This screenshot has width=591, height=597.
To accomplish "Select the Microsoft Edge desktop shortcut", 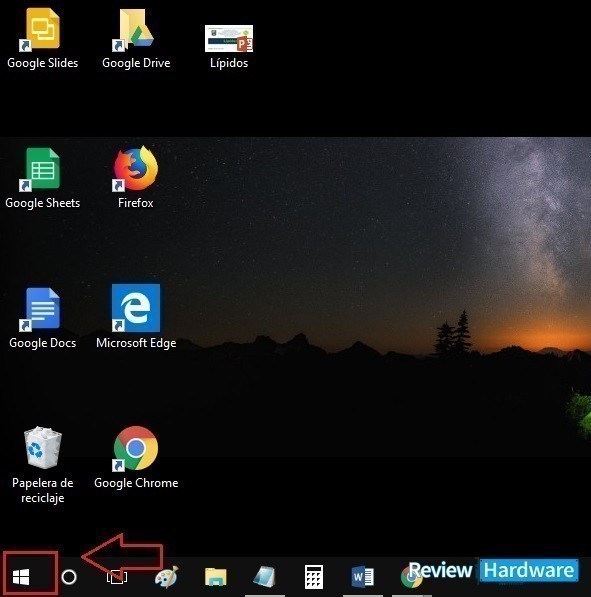I will click(136, 317).
